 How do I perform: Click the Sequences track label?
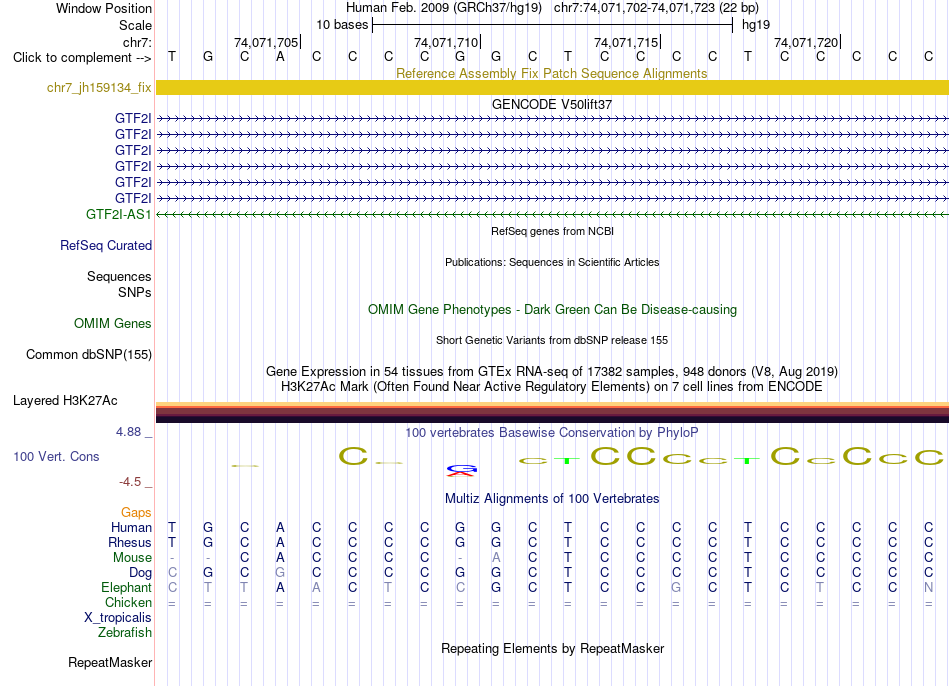pyautogui.click(x=119, y=276)
